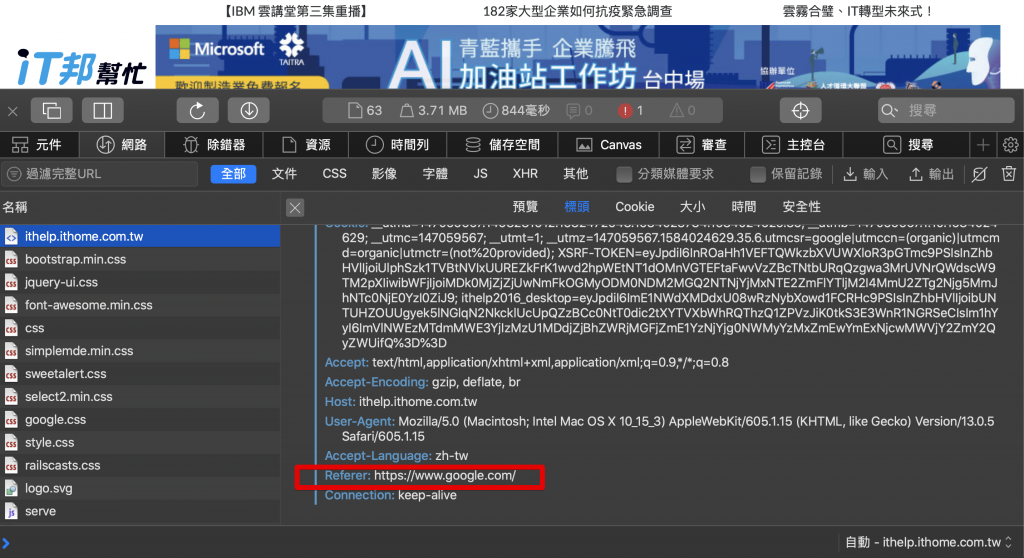
Task: Open the inspector settings gear icon
Action: coord(1010,145)
